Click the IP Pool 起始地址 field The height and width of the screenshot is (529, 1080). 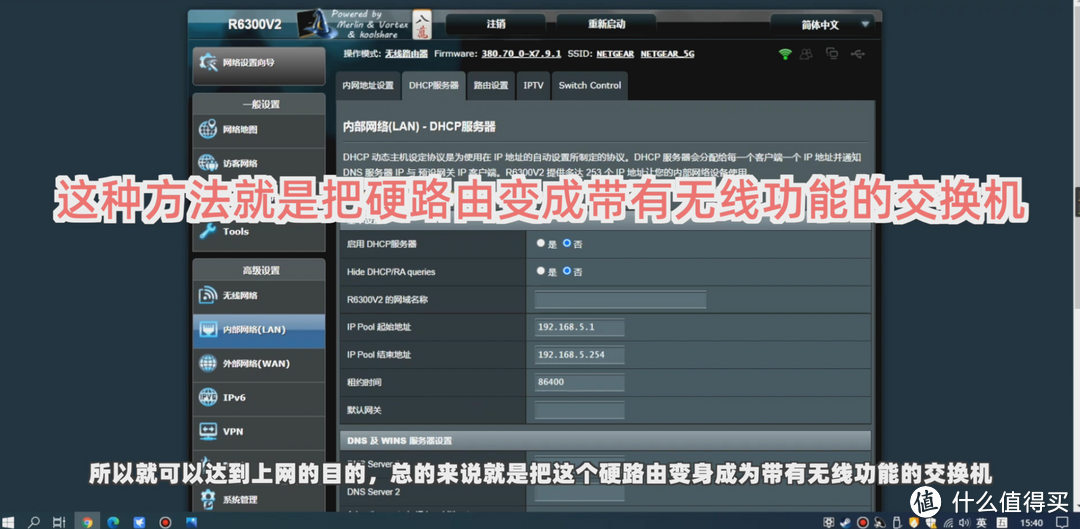[x=580, y=327]
